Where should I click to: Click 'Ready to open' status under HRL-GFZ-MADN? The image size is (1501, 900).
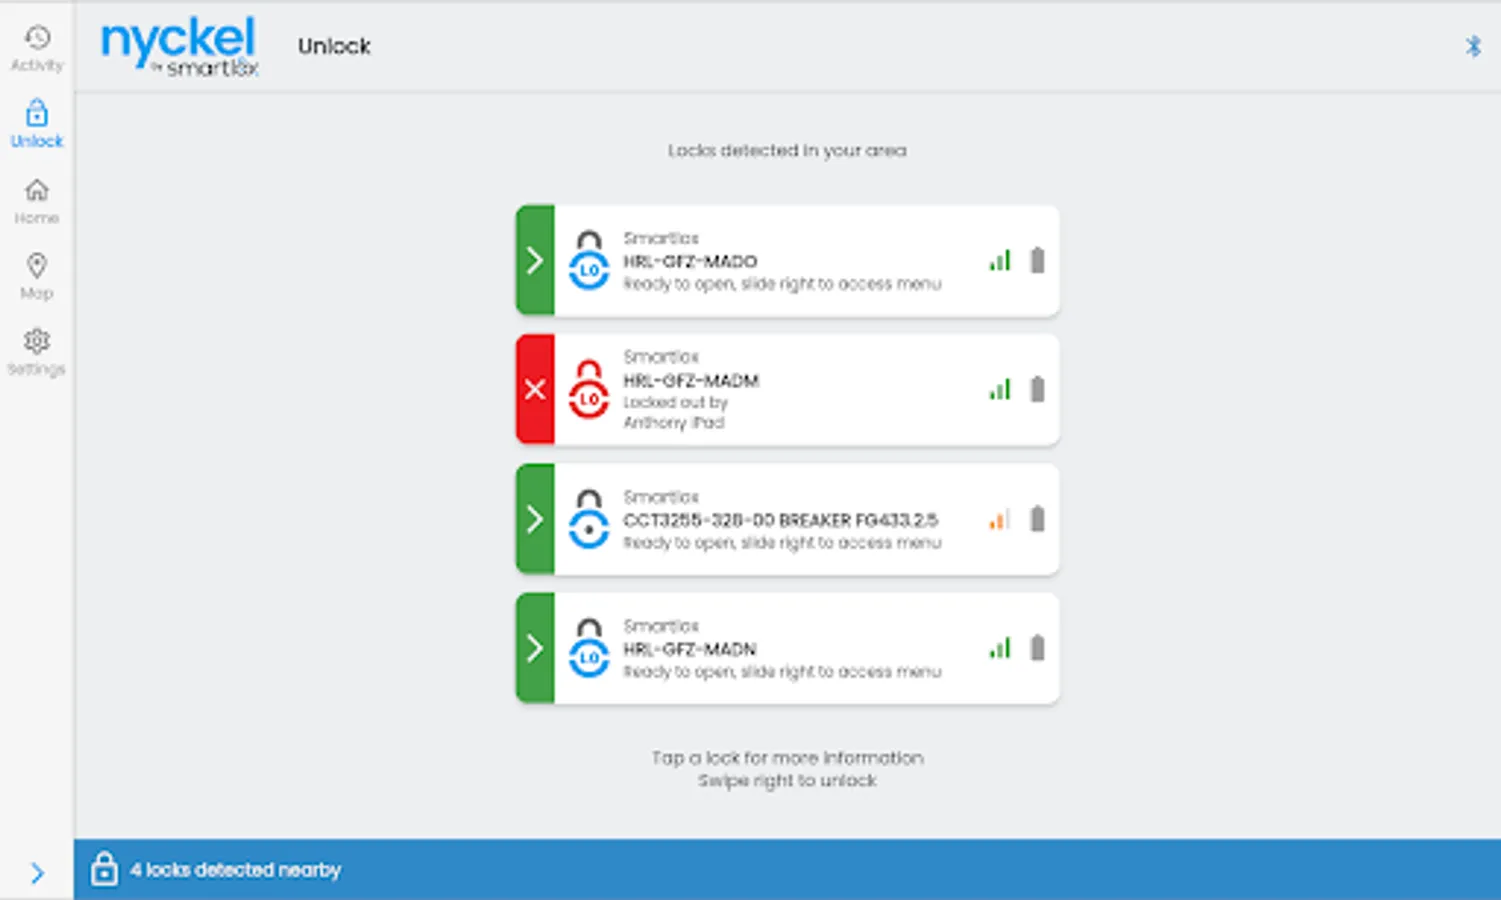tap(782, 672)
